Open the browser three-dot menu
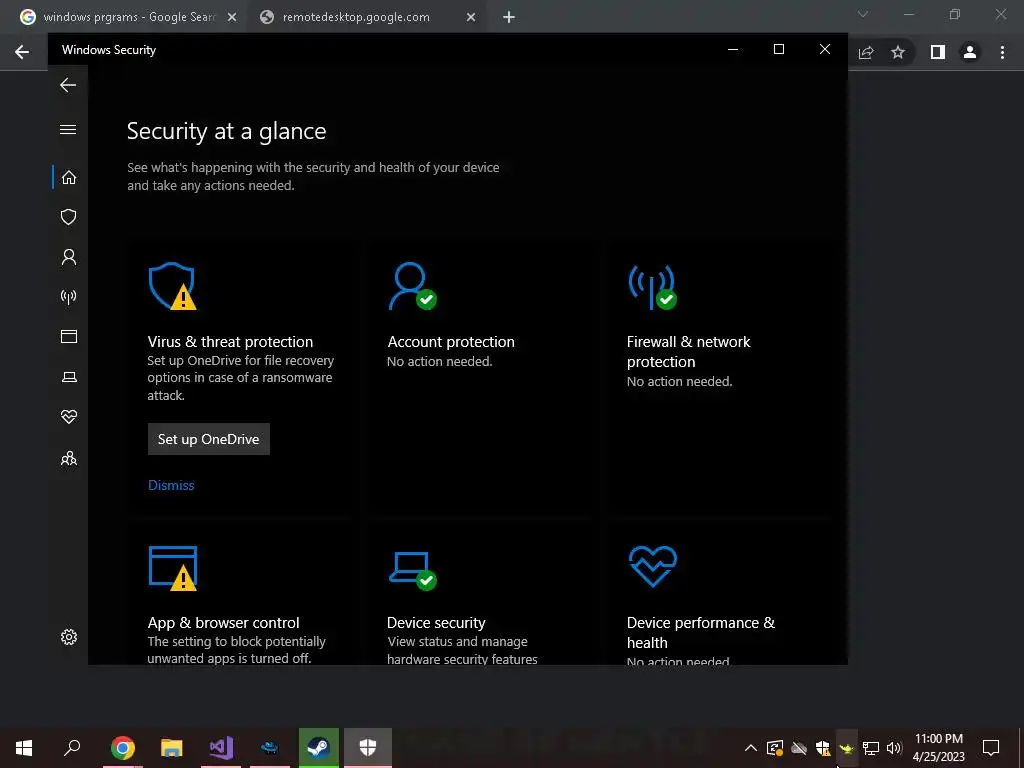Image resolution: width=1024 pixels, height=768 pixels. coord(1002,52)
